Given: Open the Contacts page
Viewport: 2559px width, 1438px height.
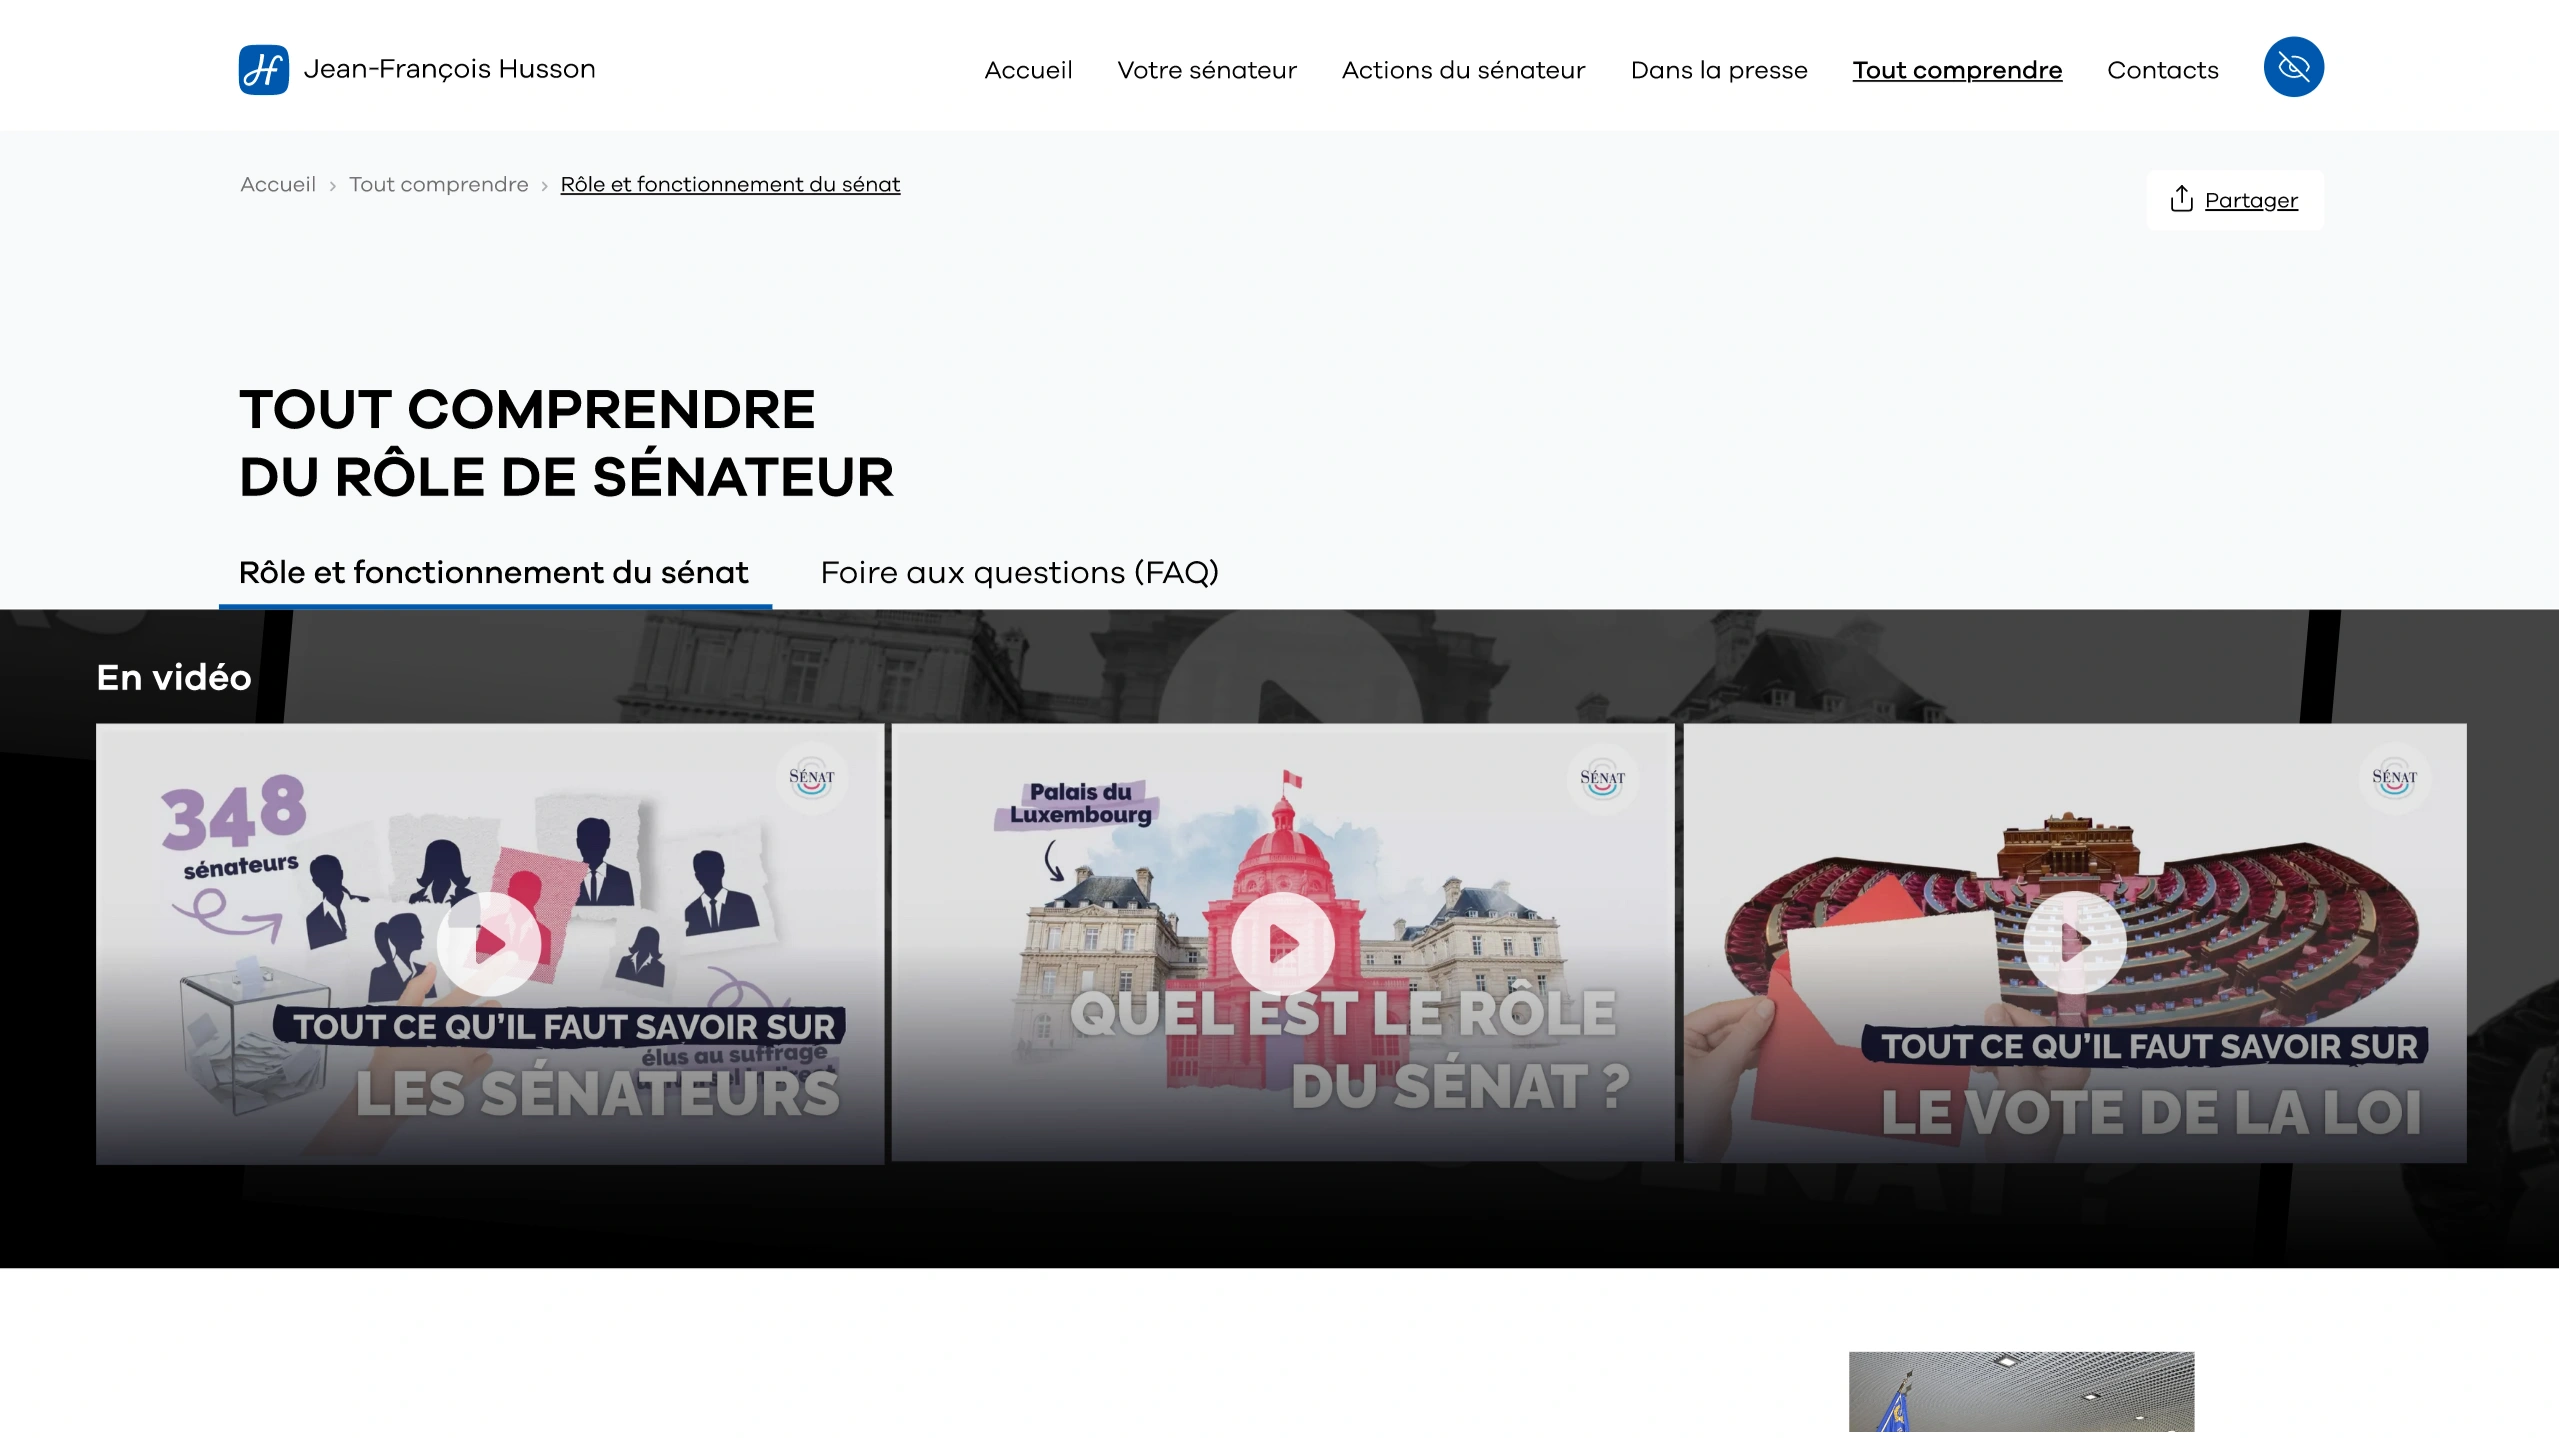Looking at the screenshot, I should click(x=2162, y=70).
